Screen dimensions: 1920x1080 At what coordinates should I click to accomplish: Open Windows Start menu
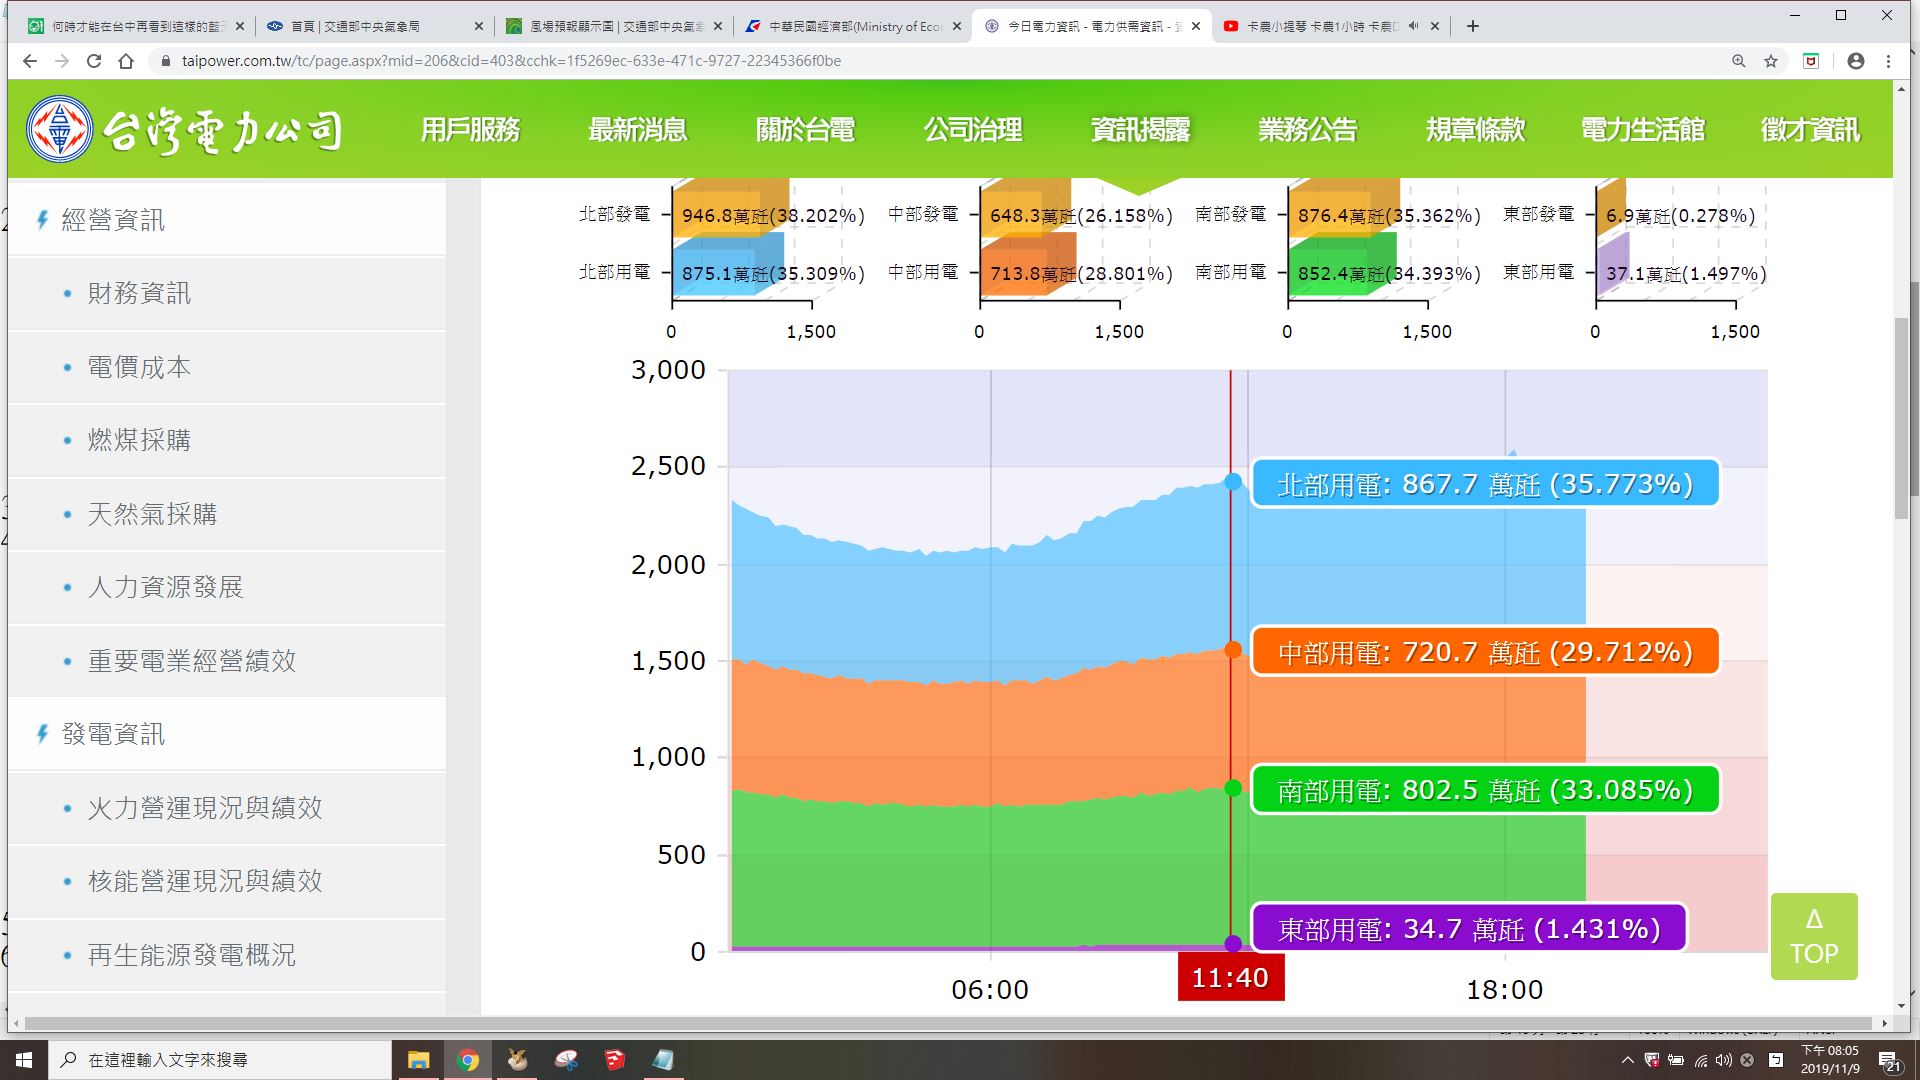[x=24, y=1059]
